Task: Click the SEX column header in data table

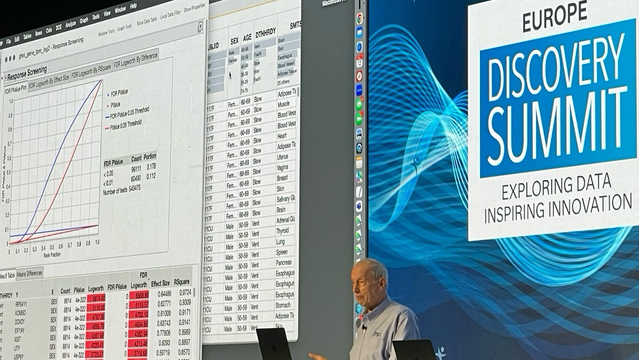Action: 234,41
